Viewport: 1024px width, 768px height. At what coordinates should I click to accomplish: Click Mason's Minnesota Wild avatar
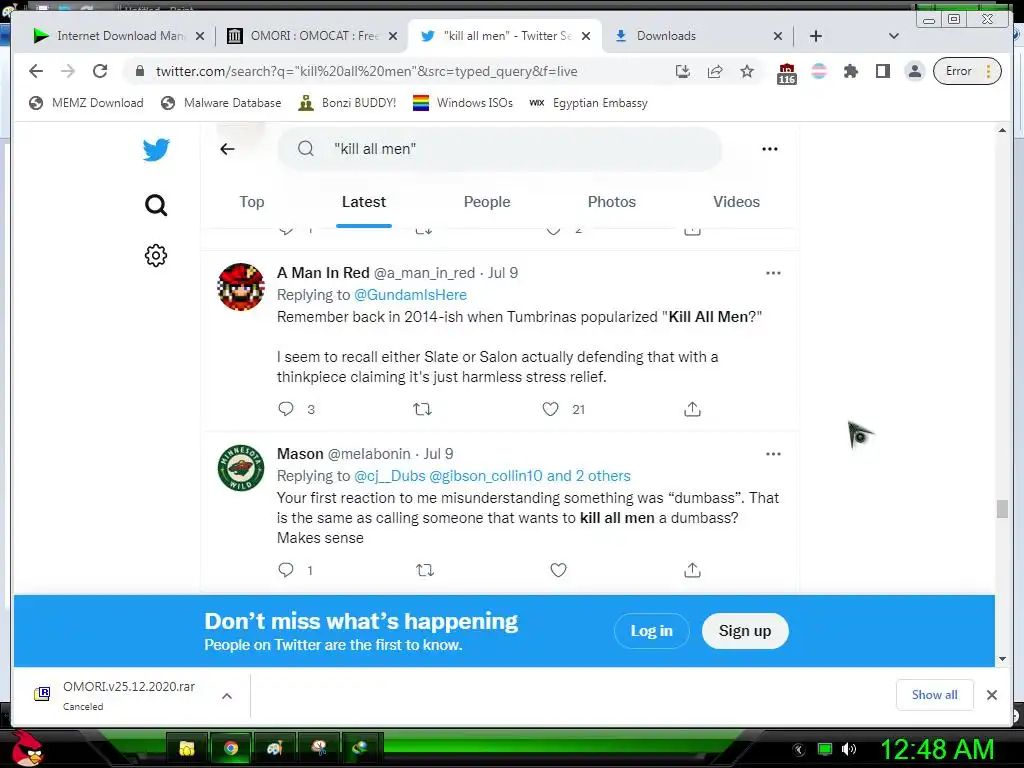tap(241, 468)
